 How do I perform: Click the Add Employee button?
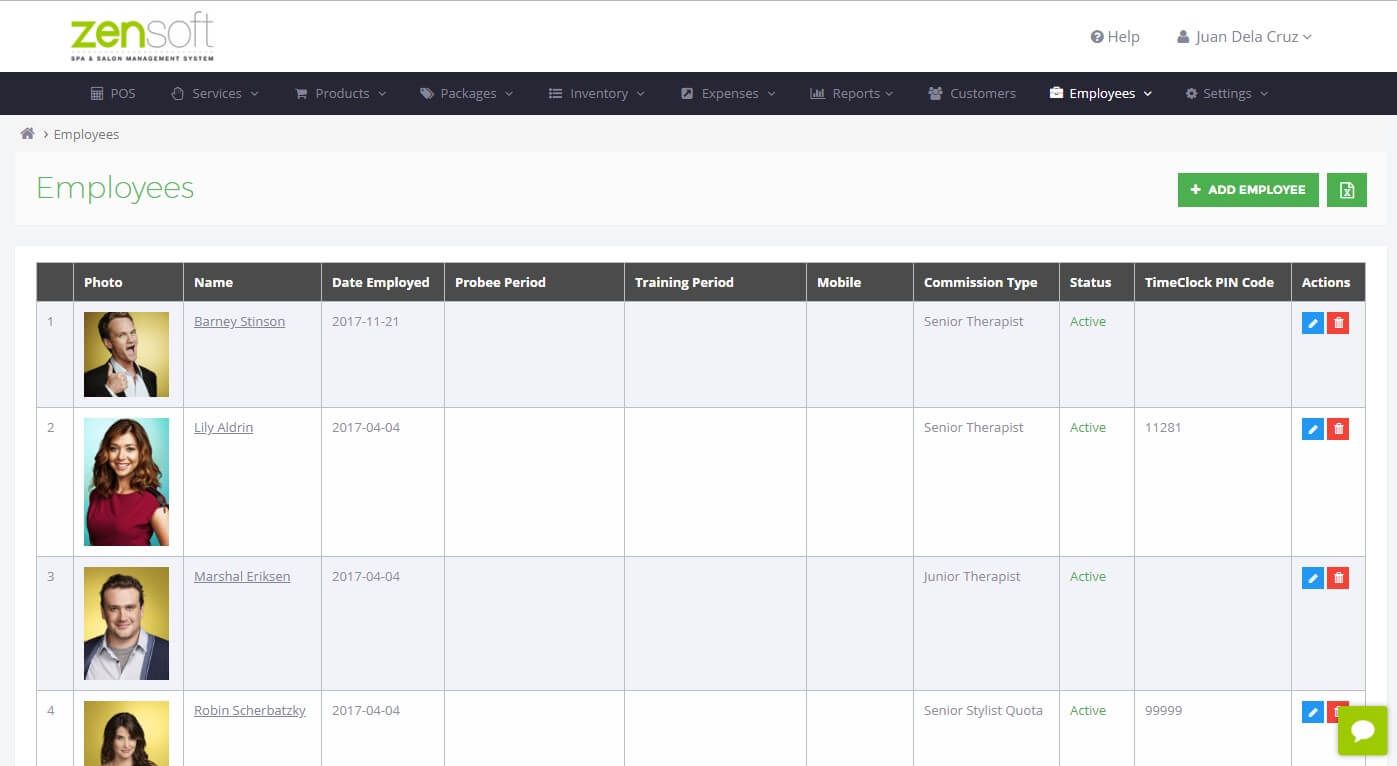pos(1248,190)
